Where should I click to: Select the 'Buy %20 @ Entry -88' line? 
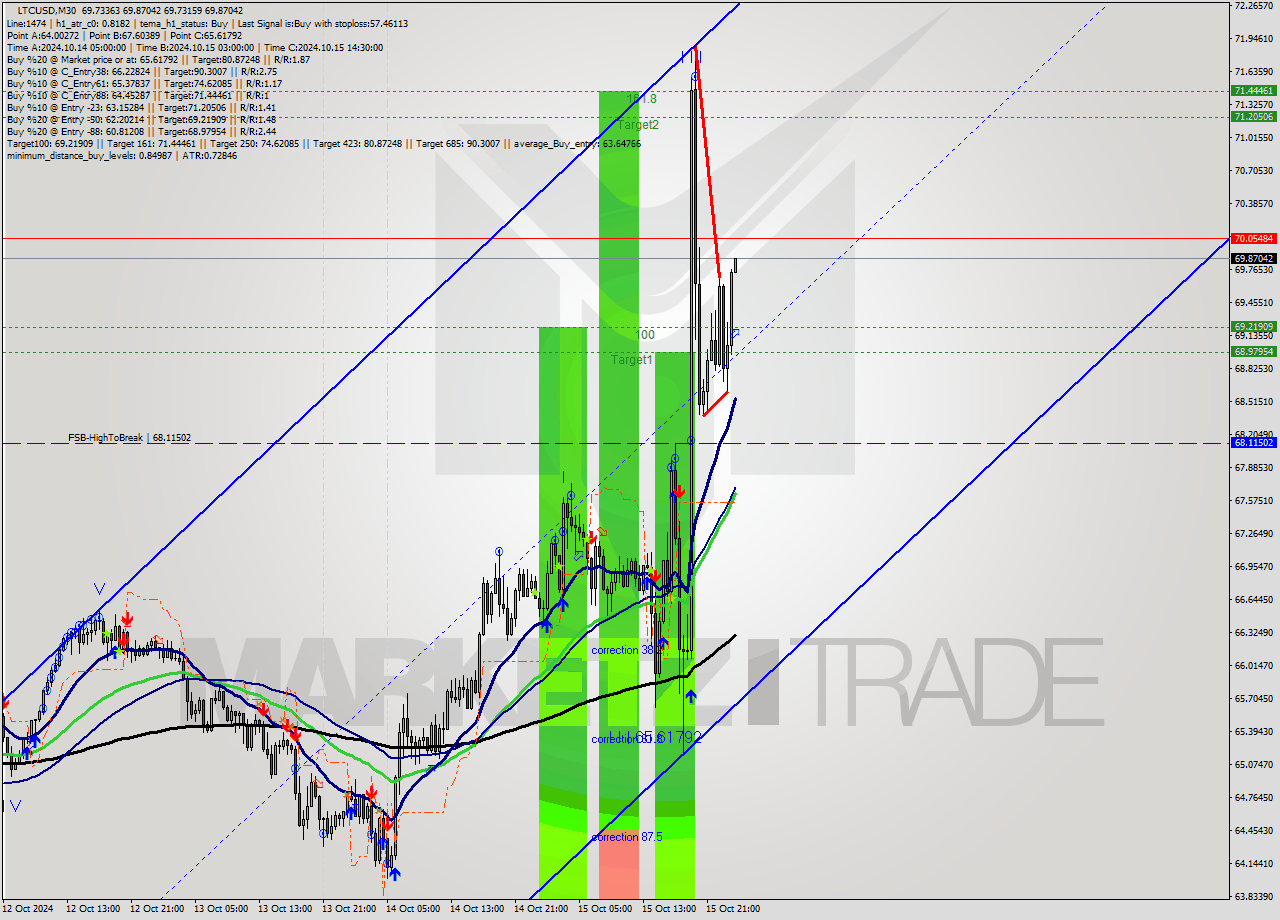point(141,131)
